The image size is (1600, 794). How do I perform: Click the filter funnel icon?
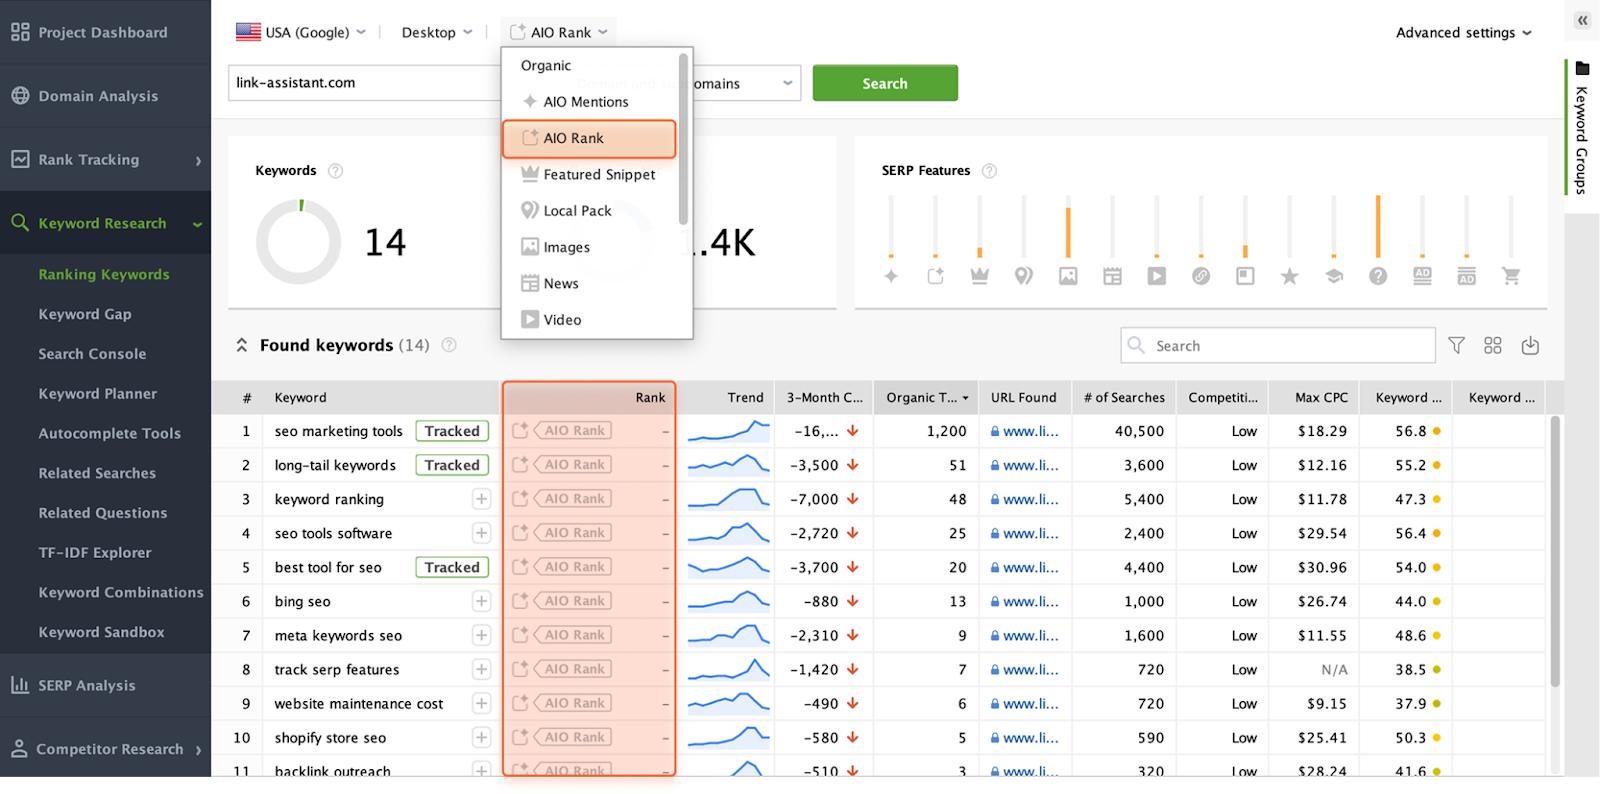tap(1456, 345)
